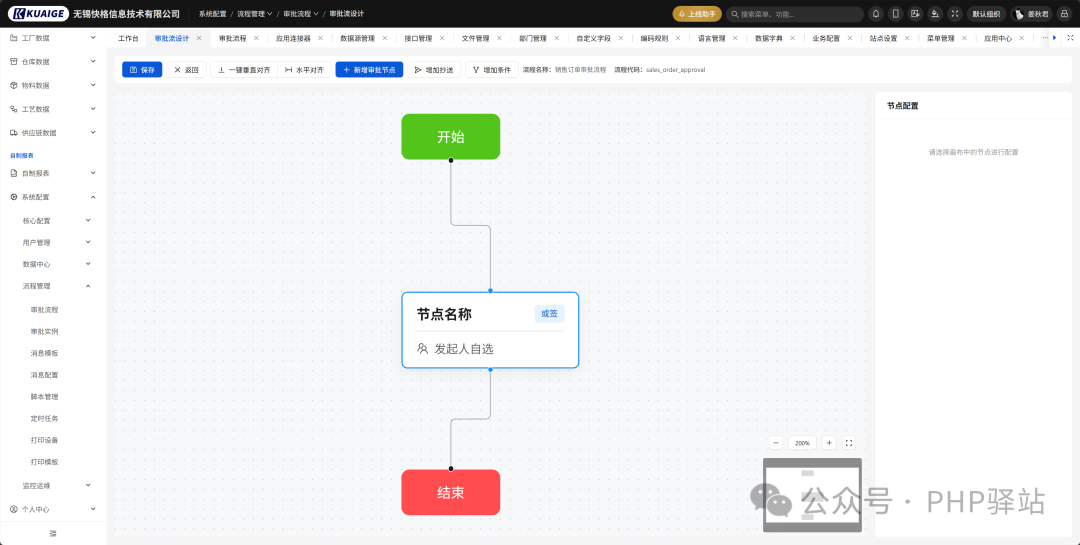Collapse the 流程管理 submenu chevron
The width and height of the screenshot is (1080, 545).
[x=87, y=286]
